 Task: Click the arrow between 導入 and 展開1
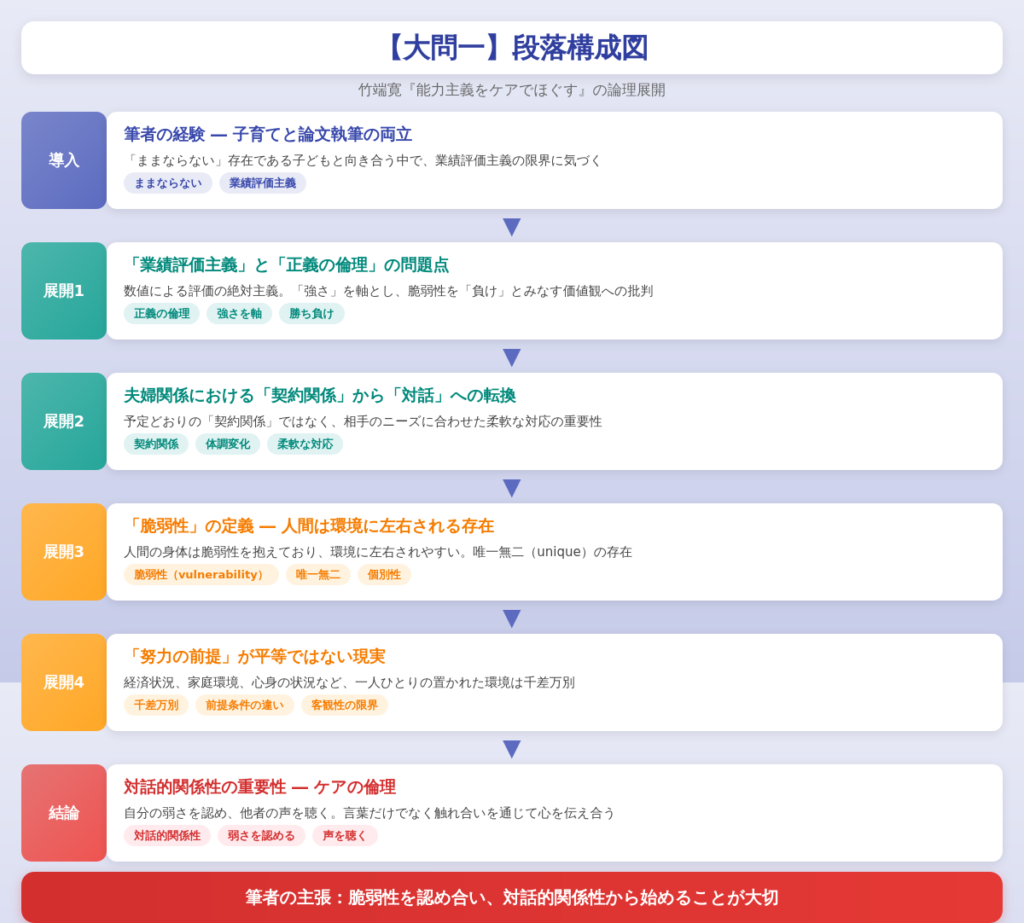click(x=511, y=227)
